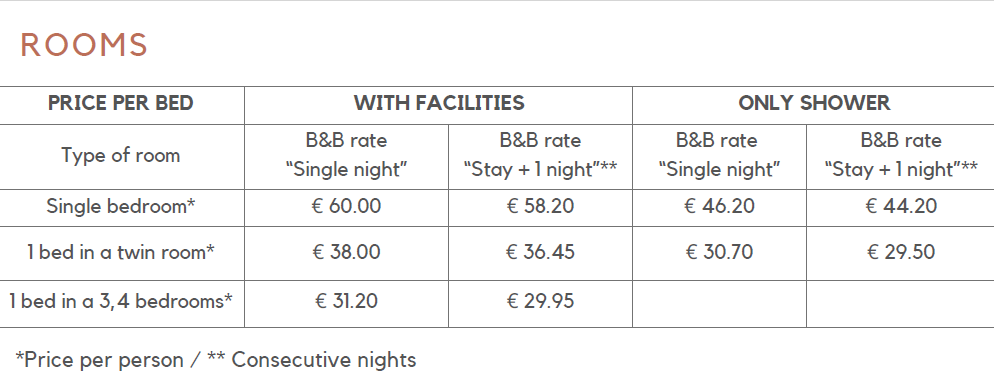Select the € 46.20 price cell
994x378 pixels.
(720, 206)
